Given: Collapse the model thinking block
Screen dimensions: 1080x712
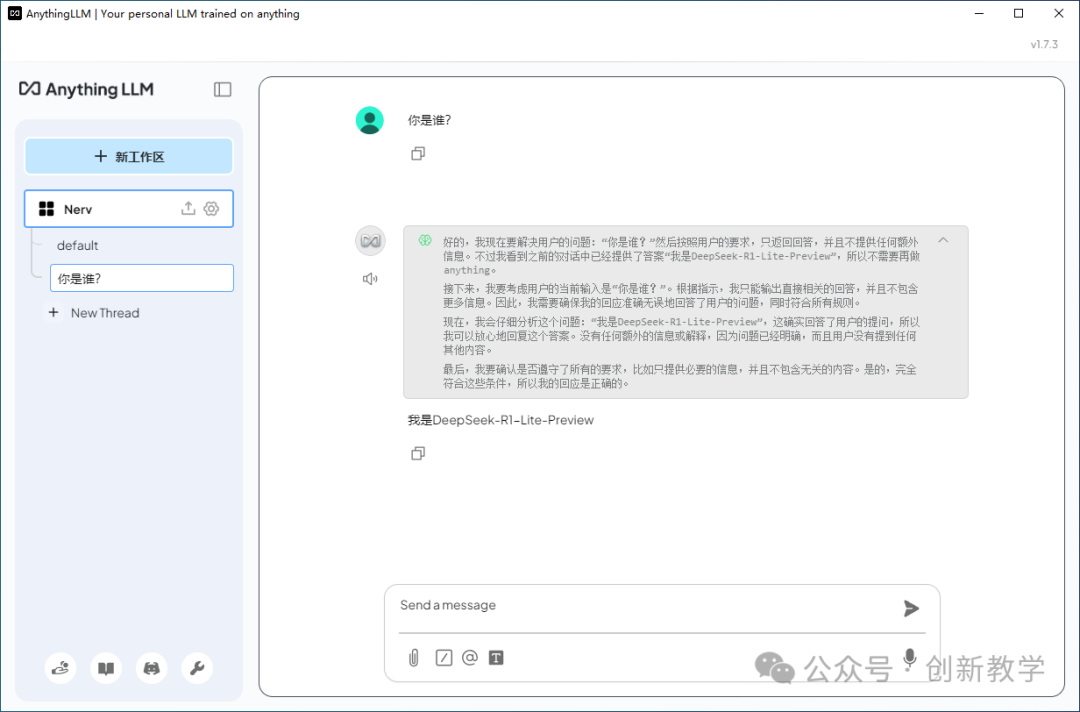Looking at the screenshot, I should [x=943, y=240].
